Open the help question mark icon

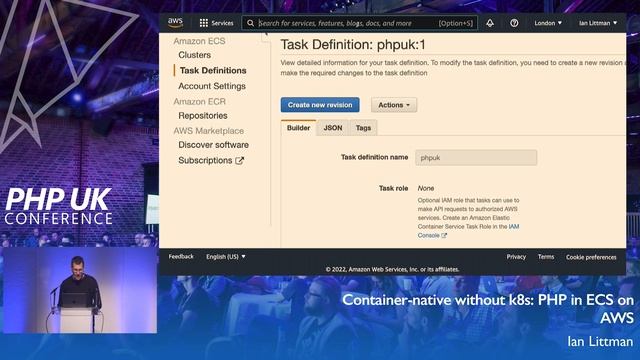[514, 23]
